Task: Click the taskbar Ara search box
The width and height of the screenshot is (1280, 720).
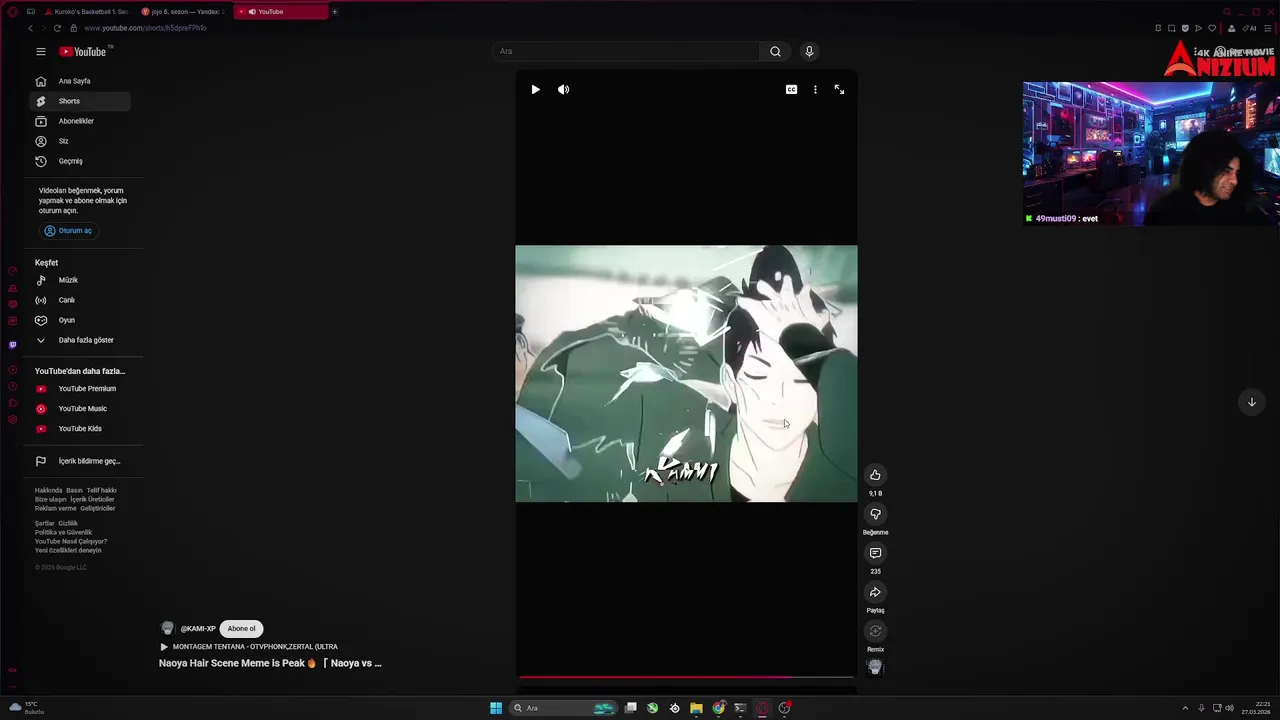Action: coord(565,708)
